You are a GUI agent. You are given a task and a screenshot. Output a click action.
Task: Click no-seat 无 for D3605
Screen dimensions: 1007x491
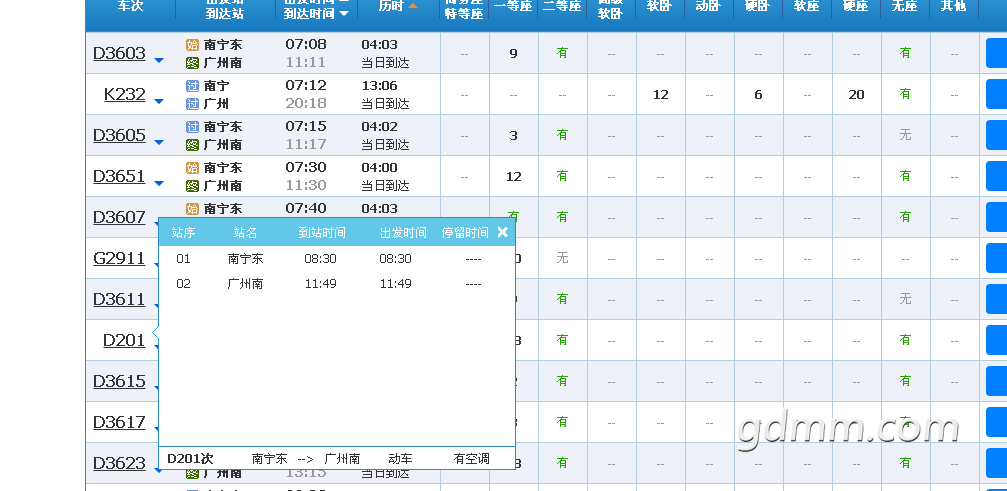tap(906, 135)
